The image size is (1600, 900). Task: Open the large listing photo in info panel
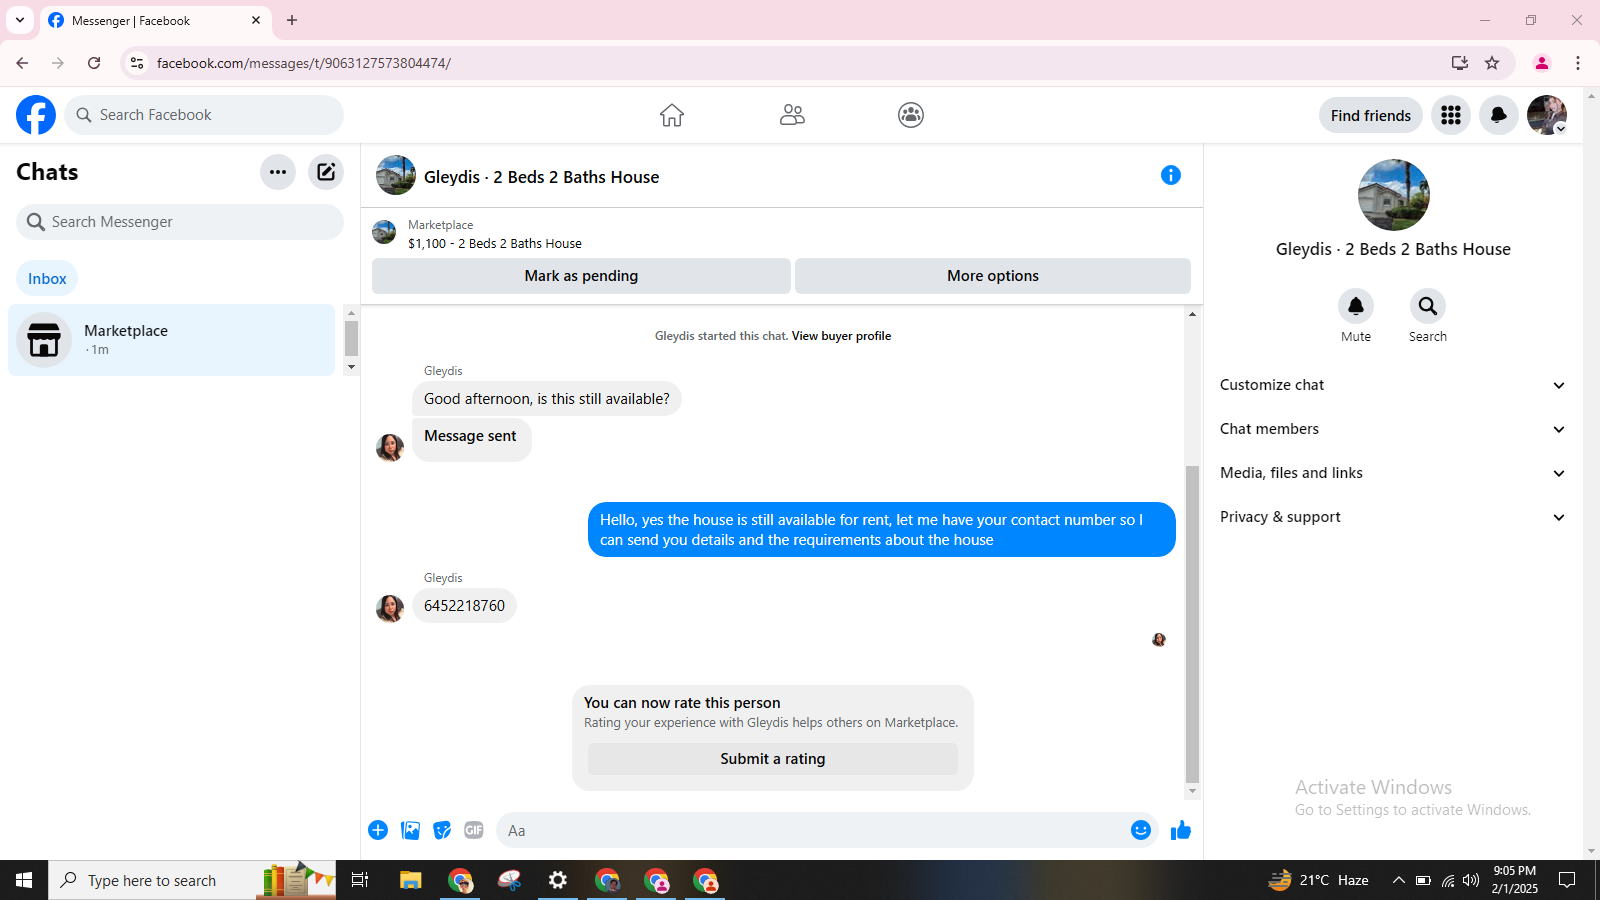point(1393,195)
